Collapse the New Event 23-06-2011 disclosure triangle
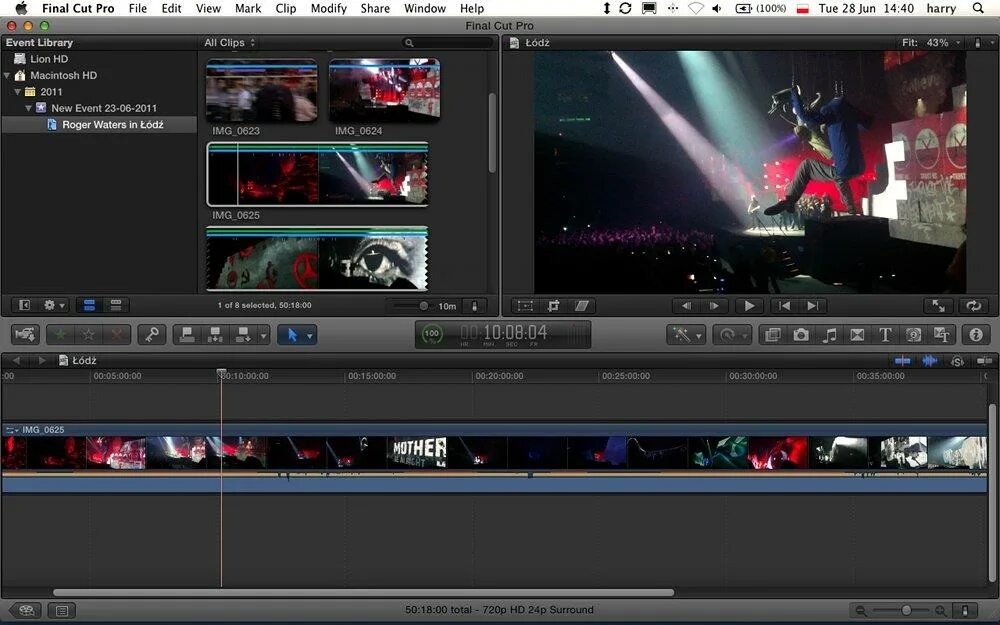 tap(29, 107)
